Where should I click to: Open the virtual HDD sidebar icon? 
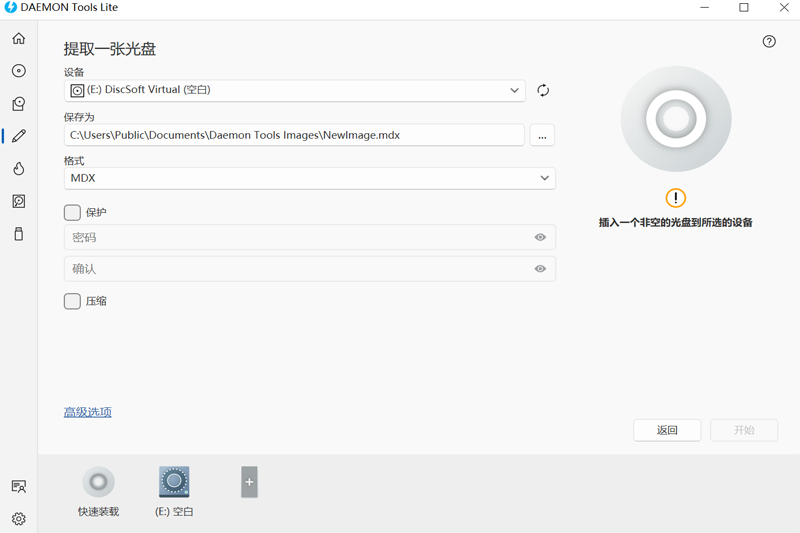19,201
